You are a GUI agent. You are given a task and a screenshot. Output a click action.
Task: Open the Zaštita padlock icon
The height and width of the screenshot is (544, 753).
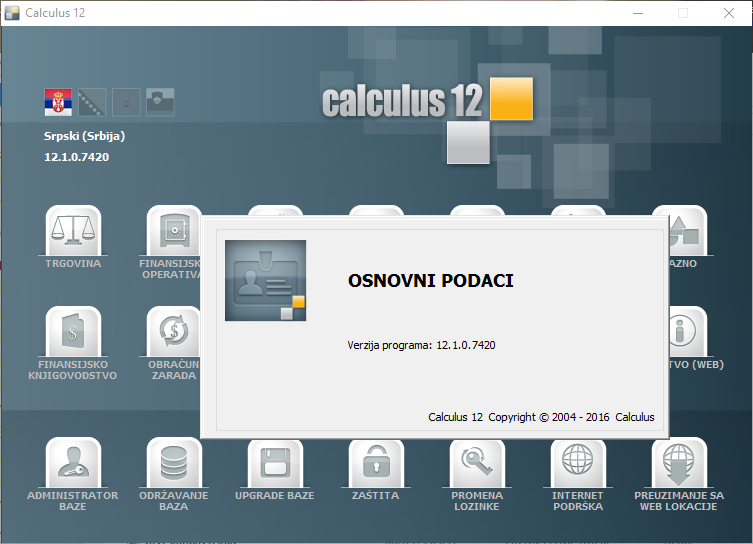coord(376,463)
